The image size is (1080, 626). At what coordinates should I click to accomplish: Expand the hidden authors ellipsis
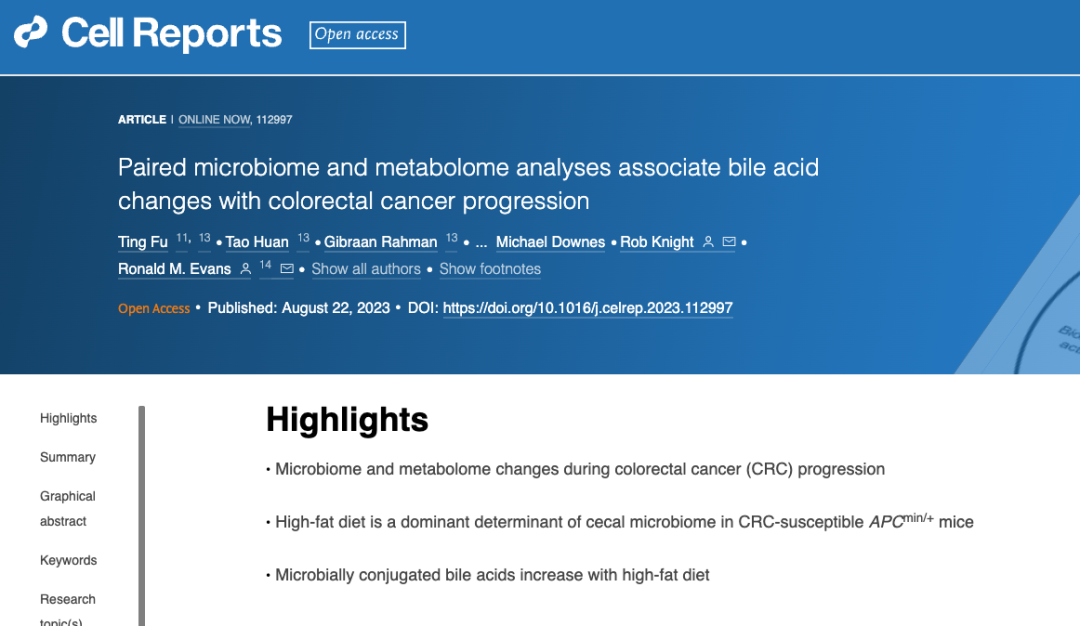point(481,242)
